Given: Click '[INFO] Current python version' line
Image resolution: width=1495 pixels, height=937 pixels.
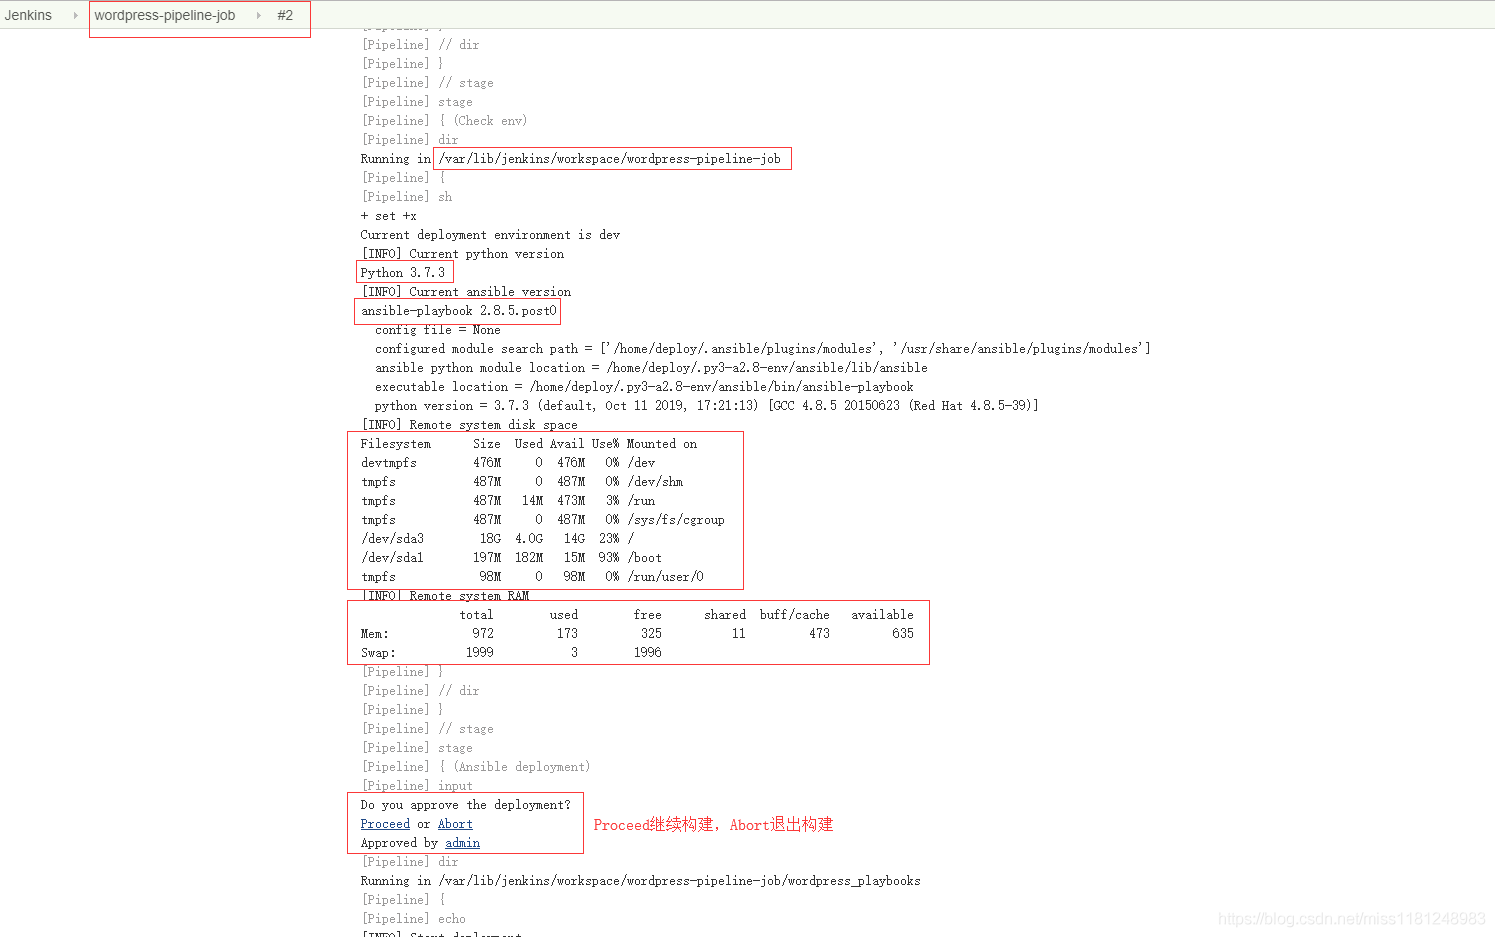Looking at the screenshot, I should pos(462,254).
